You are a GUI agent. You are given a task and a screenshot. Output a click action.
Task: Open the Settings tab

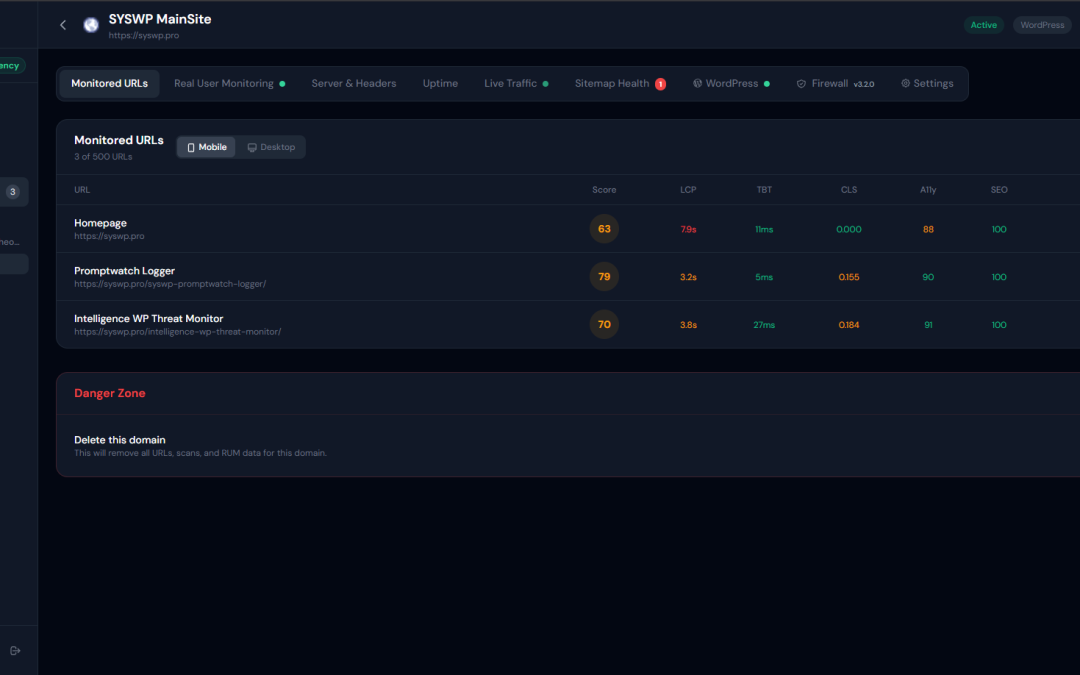click(927, 83)
